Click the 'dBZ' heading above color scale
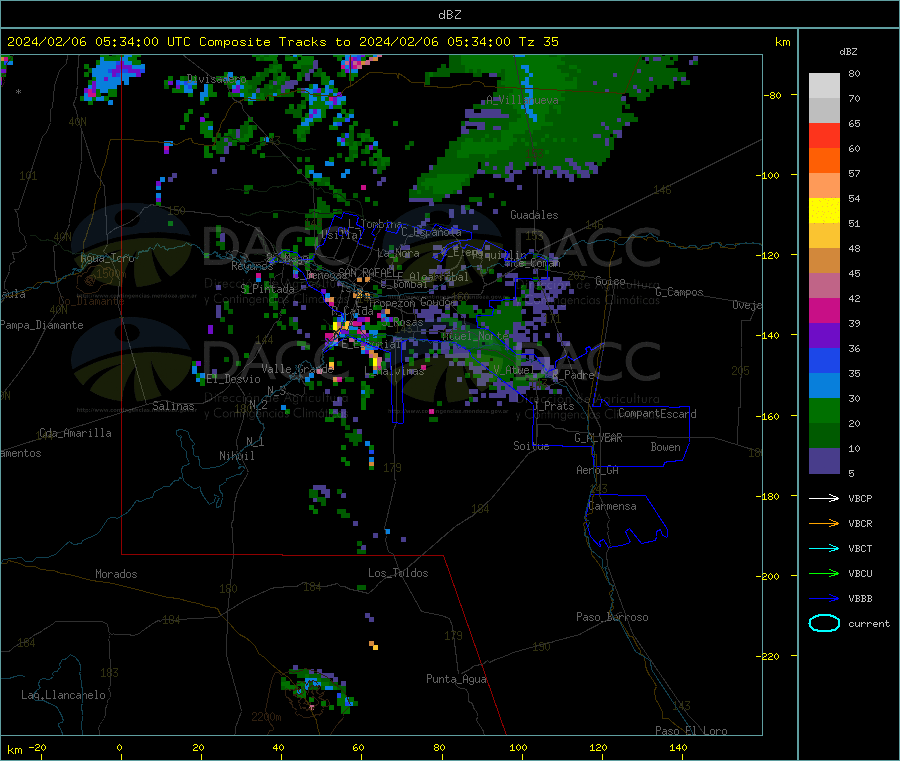 848,52
